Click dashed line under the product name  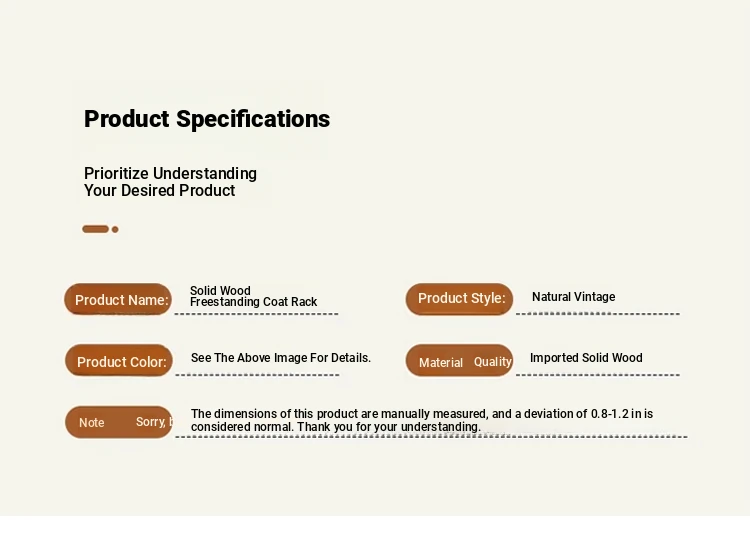[x=256, y=314]
